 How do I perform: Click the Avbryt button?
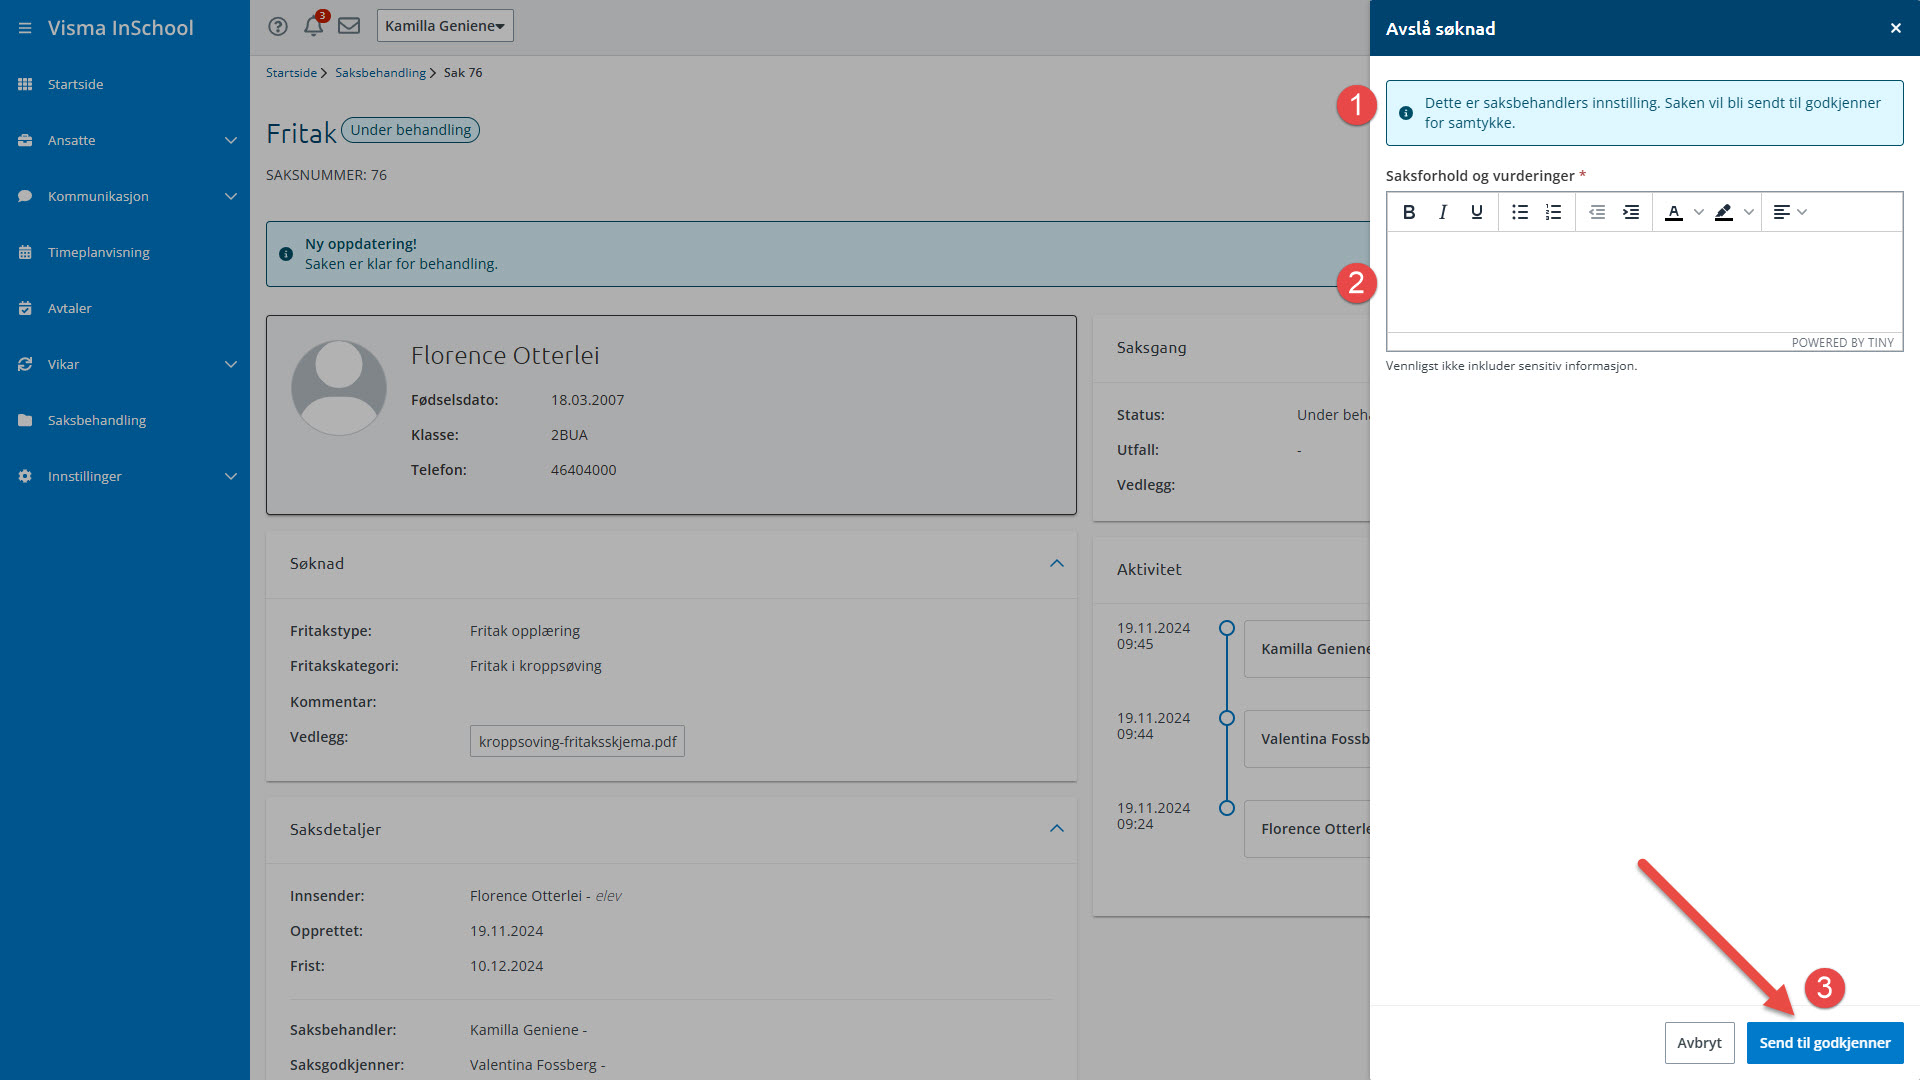click(x=1699, y=1043)
